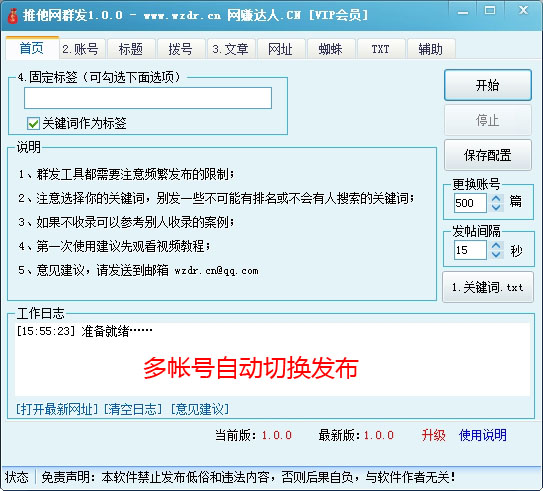The image size is (543, 491).
Task: Click the 当前版 version number 1.0.0
Action: pyautogui.click(x=277, y=435)
